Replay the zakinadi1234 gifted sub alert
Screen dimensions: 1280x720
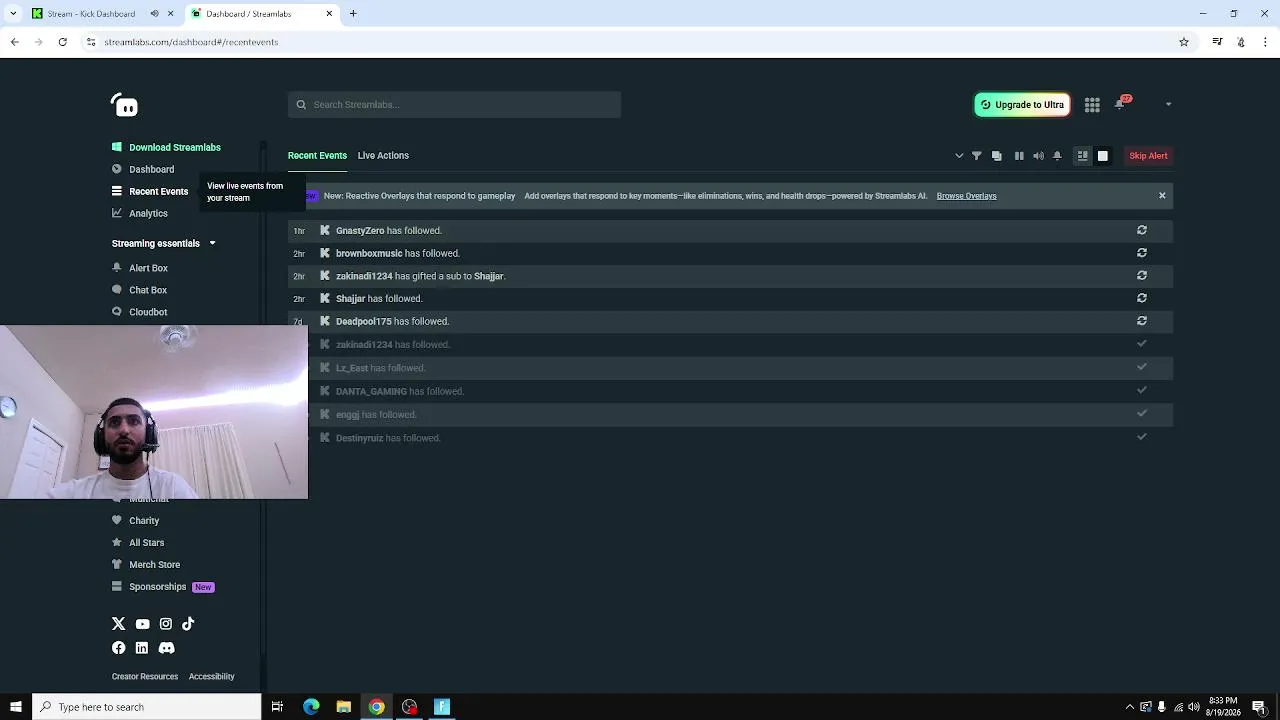click(x=1141, y=275)
